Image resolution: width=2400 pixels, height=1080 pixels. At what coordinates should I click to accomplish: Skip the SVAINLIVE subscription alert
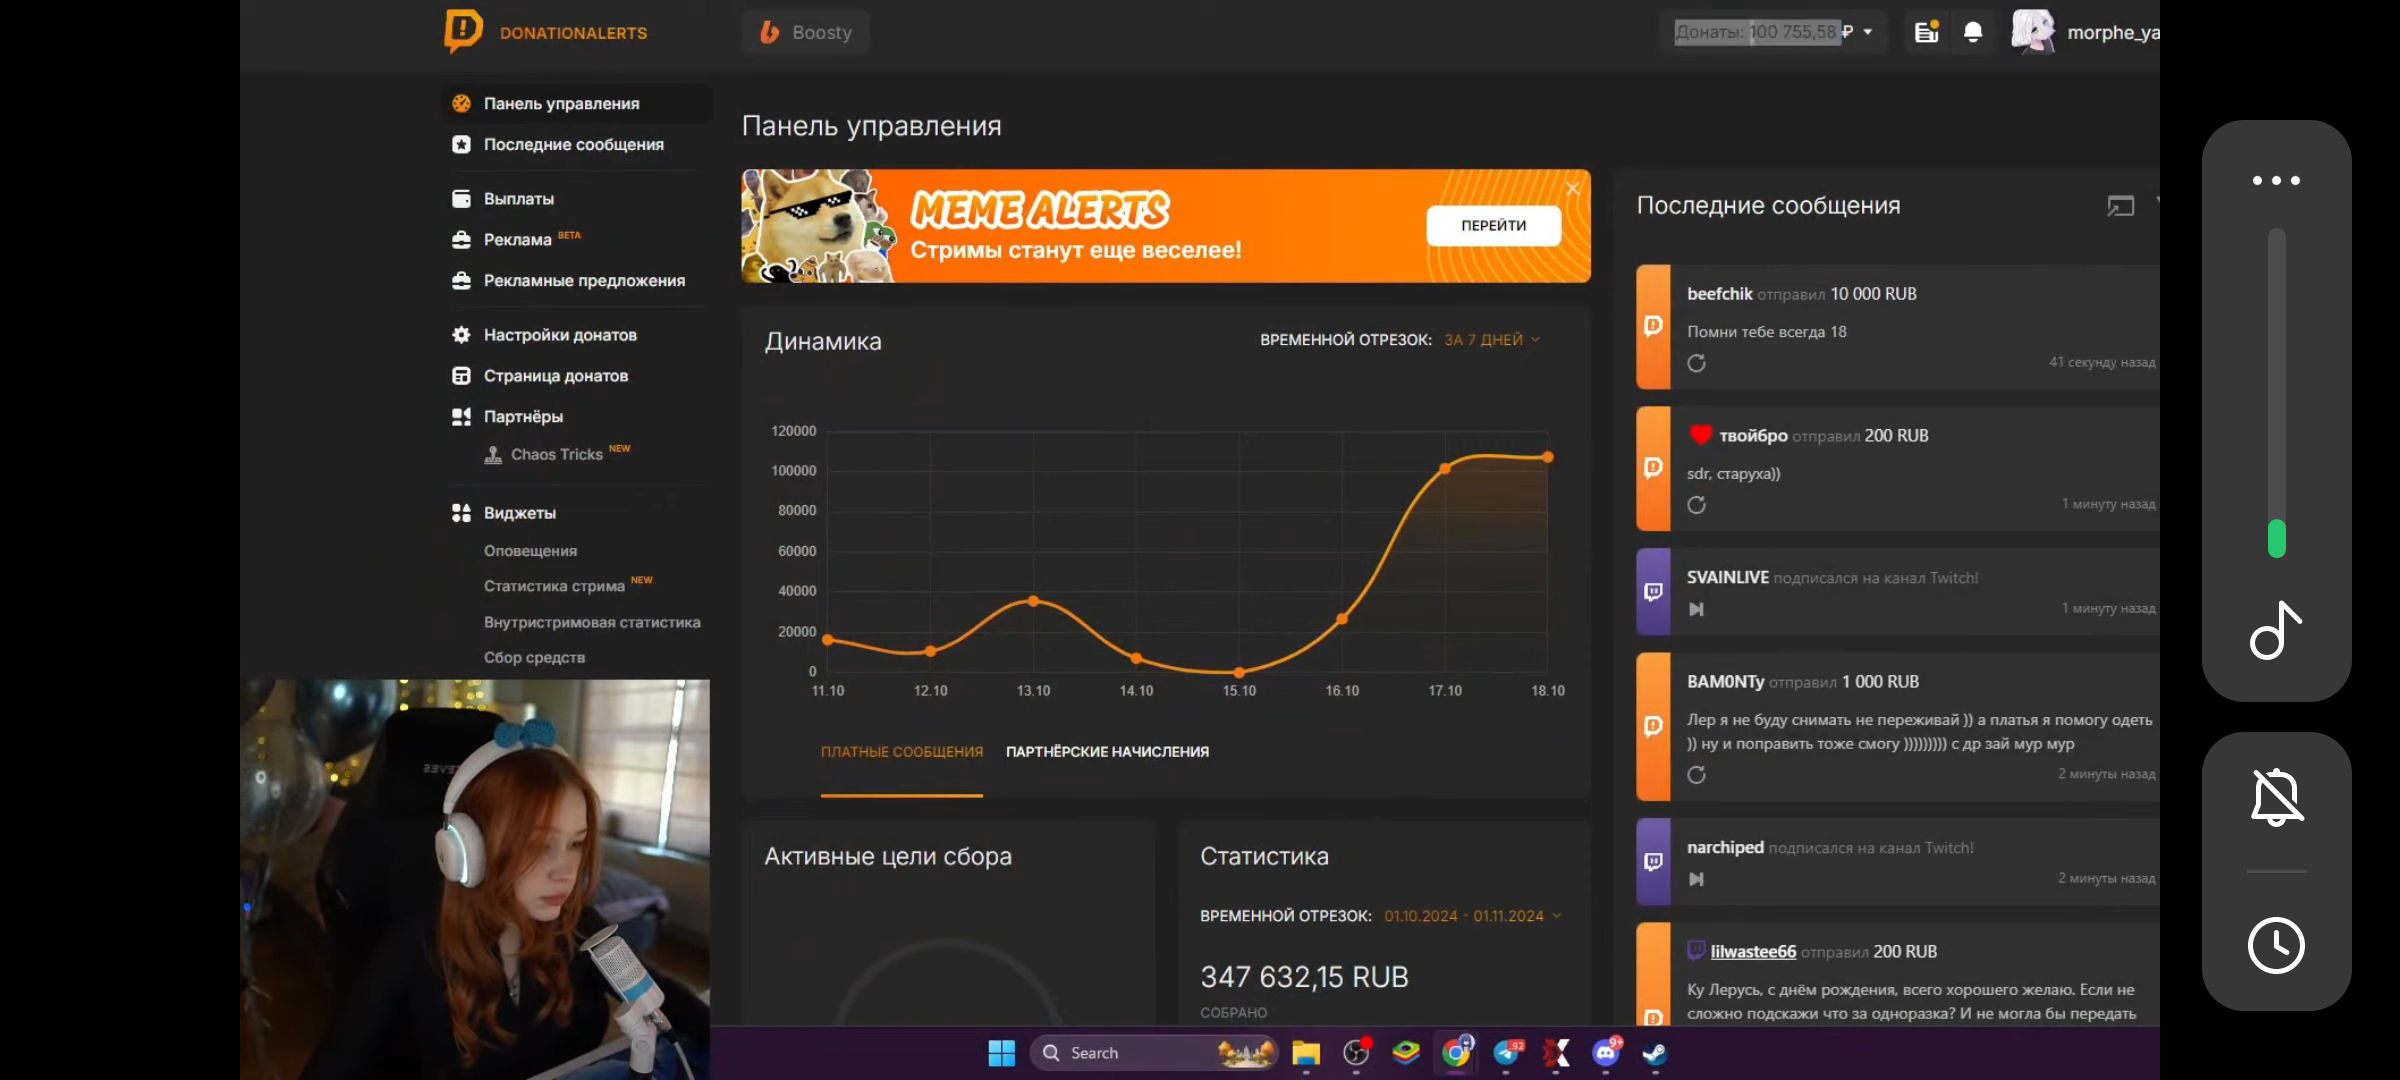tap(1696, 609)
